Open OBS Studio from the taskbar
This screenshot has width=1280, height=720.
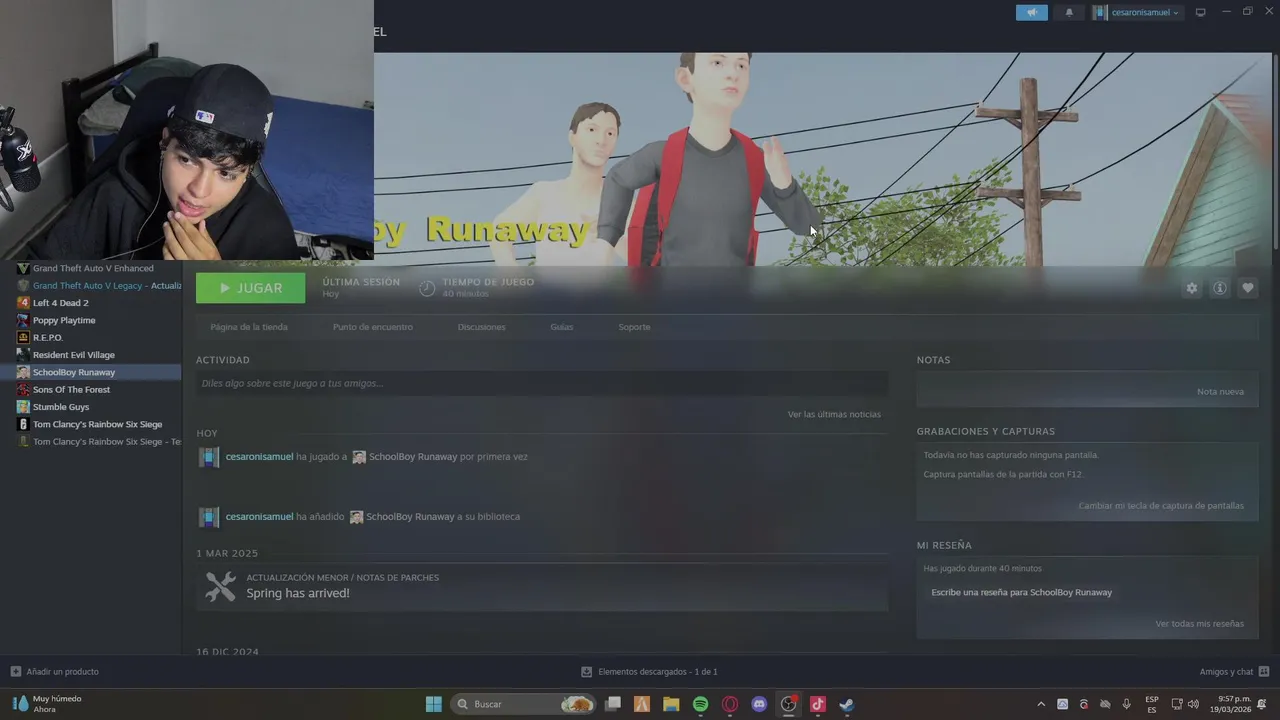tap(788, 704)
